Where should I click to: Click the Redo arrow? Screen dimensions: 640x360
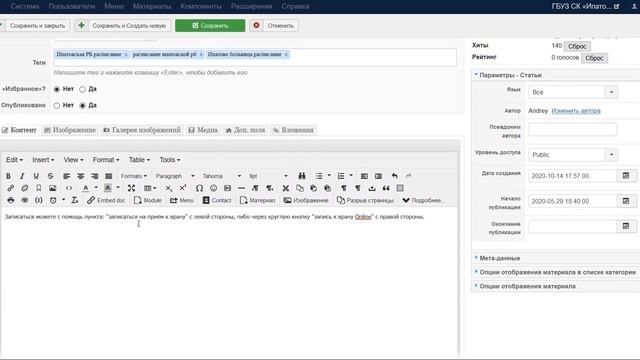[408, 176]
